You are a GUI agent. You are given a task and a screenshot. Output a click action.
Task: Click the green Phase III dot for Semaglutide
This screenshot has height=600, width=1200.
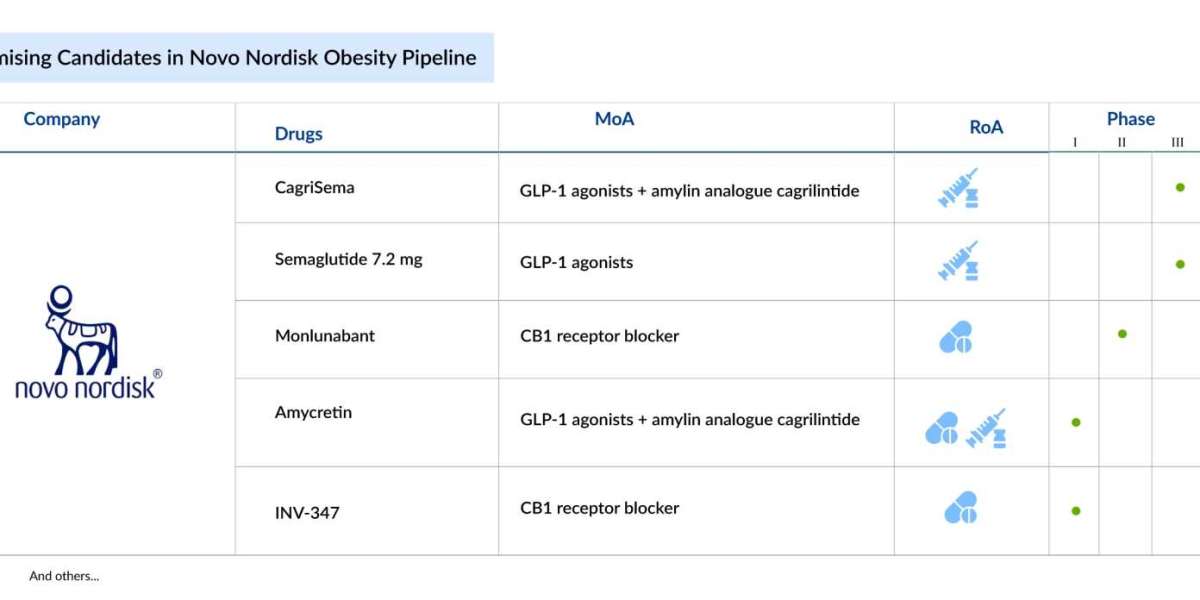tap(1180, 264)
